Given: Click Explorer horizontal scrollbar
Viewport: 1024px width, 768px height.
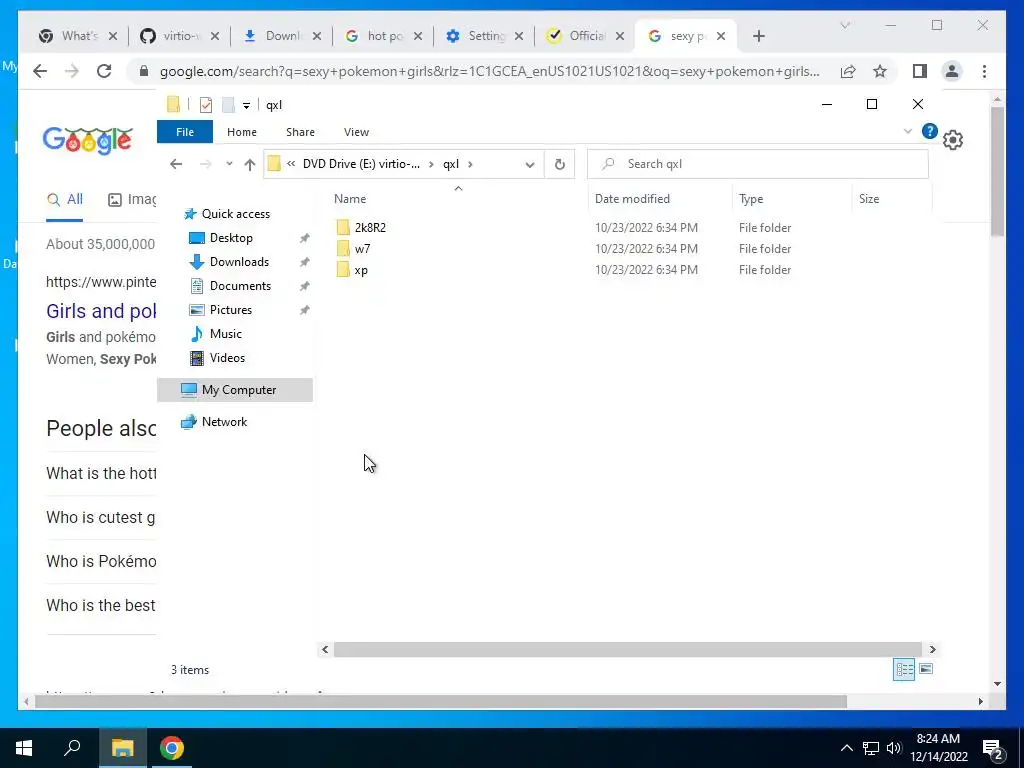Looking at the screenshot, I should (628, 649).
